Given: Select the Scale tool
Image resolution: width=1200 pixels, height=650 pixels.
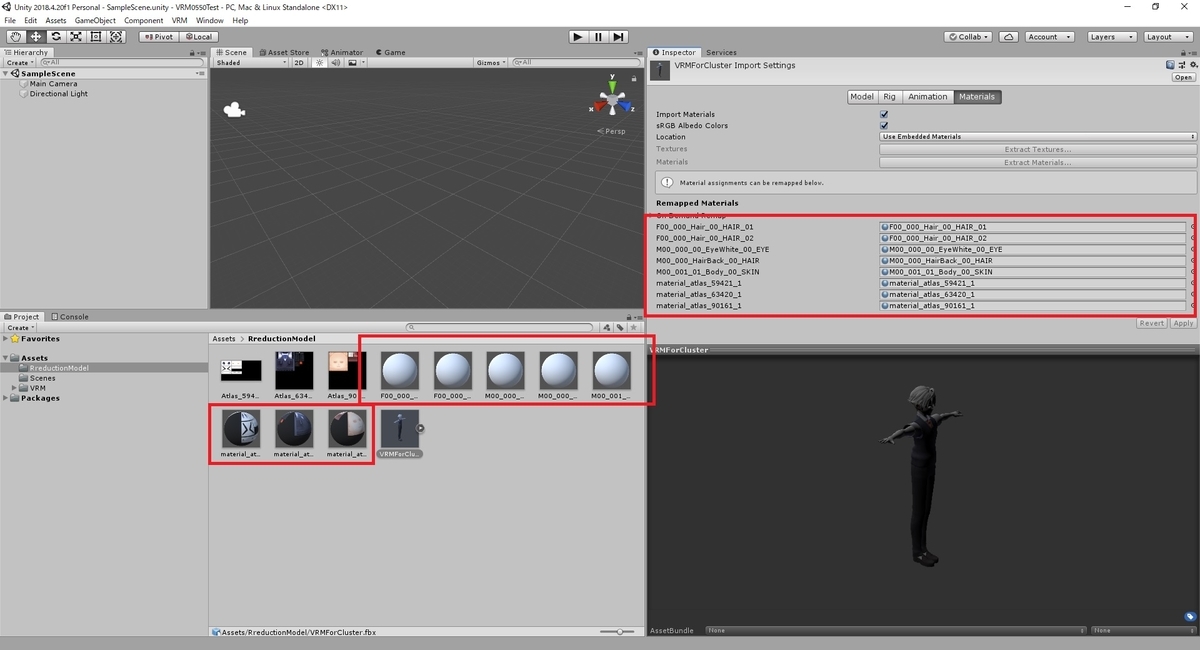Looking at the screenshot, I should point(76,37).
